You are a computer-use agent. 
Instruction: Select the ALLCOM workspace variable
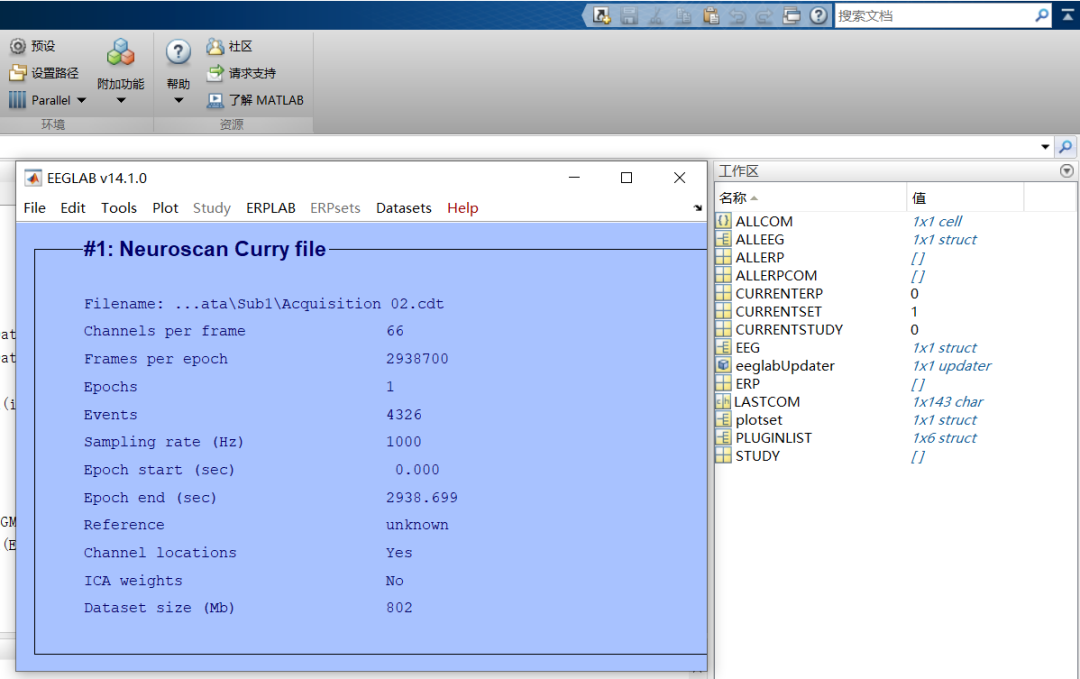[x=764, y=221]
